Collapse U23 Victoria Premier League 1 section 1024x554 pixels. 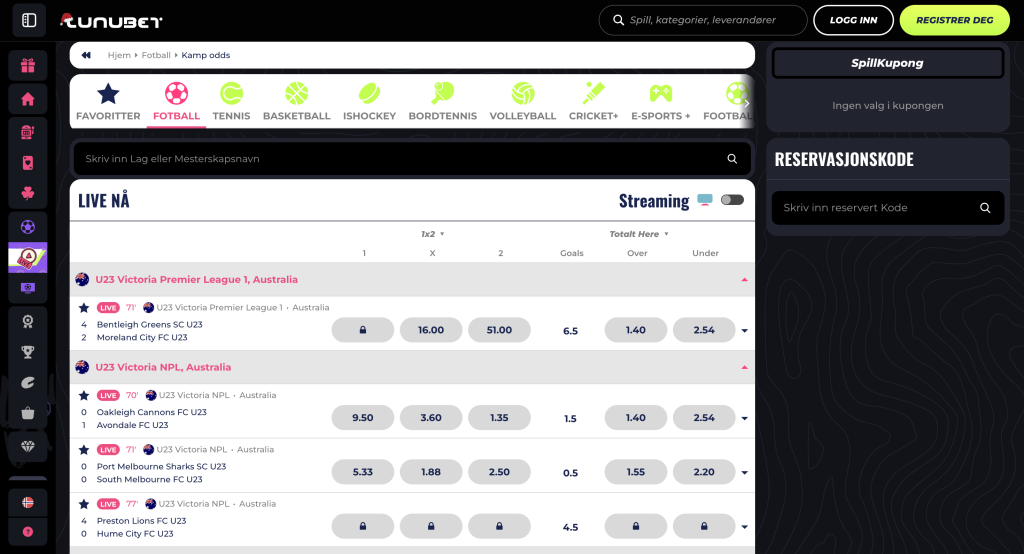(x=744, y=280)
